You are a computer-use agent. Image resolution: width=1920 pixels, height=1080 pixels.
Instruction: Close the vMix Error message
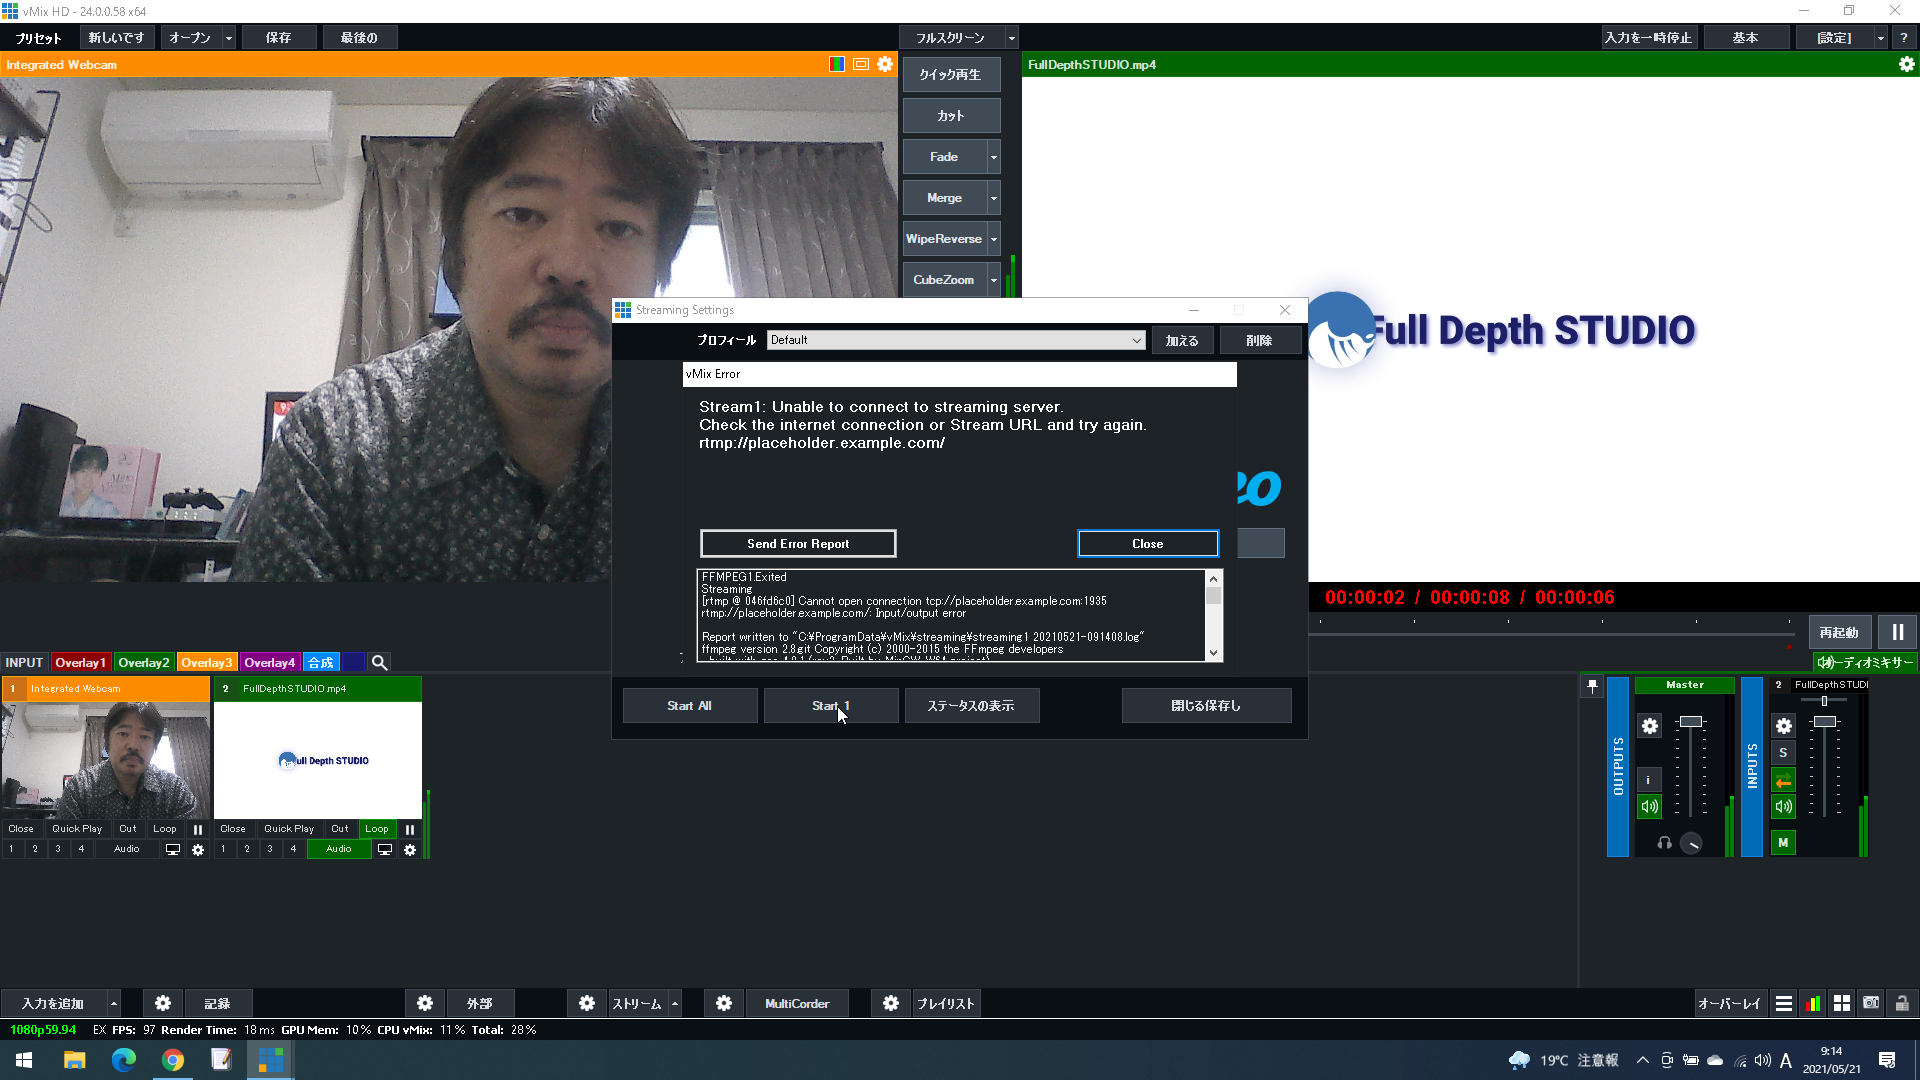(x=1147, y=543)
